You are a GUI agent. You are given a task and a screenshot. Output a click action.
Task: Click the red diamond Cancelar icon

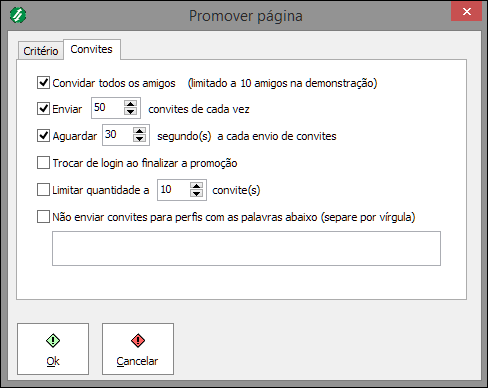pyautogui.click(x=138, y=341)
